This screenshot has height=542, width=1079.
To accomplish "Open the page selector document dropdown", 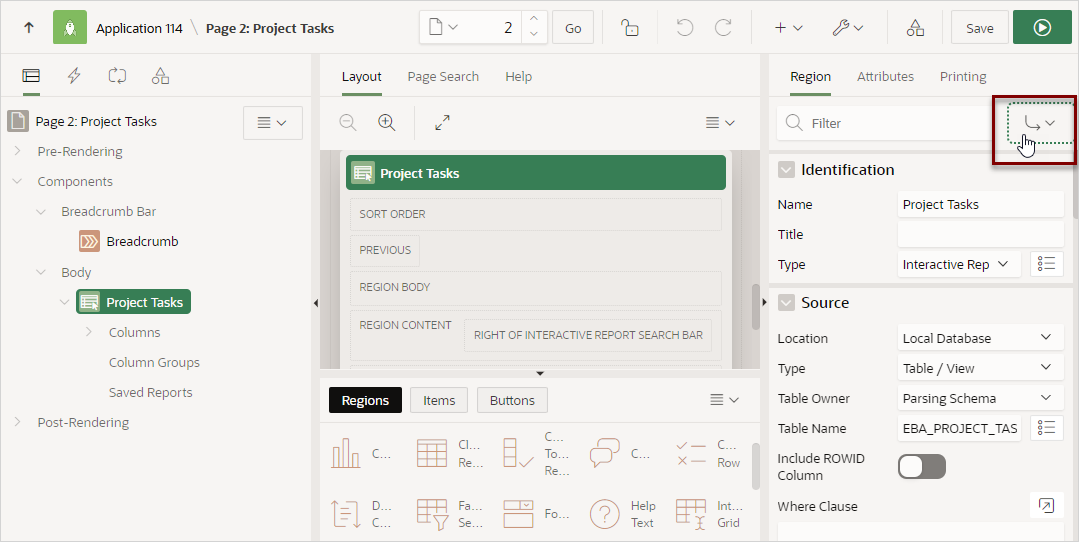I will point(443,28).
